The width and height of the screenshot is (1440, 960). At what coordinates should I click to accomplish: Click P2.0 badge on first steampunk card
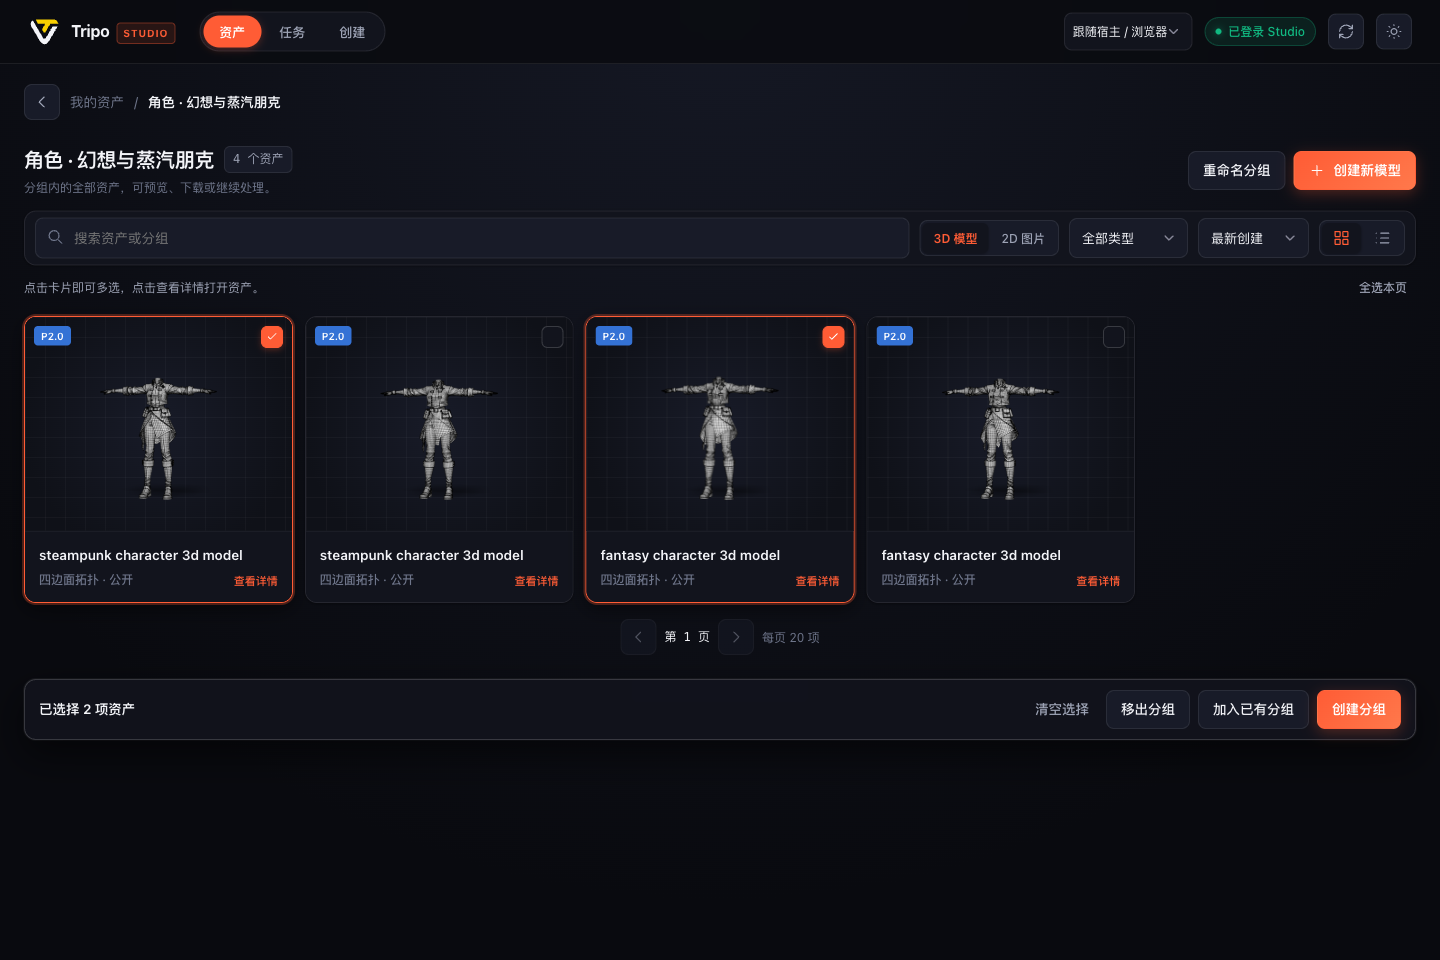(52, 336)
